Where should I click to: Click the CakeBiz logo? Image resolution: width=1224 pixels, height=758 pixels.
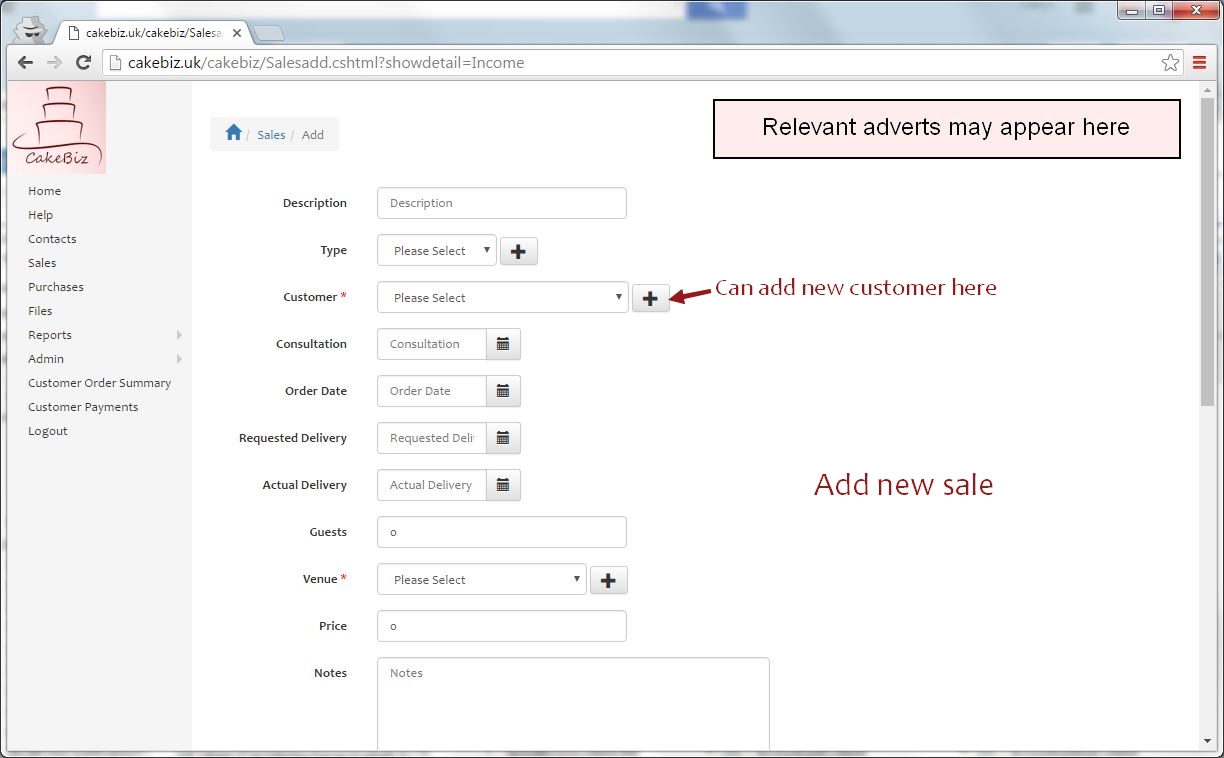pos(58,128)
